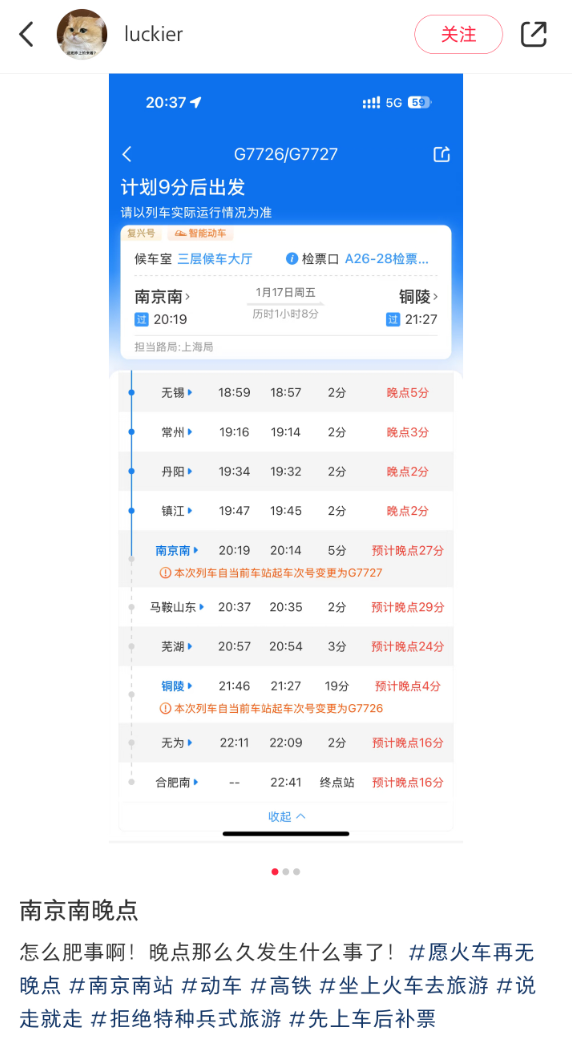Follow the author with 关注 button
The image size is (572, 1047).
(x=459, y=34)
